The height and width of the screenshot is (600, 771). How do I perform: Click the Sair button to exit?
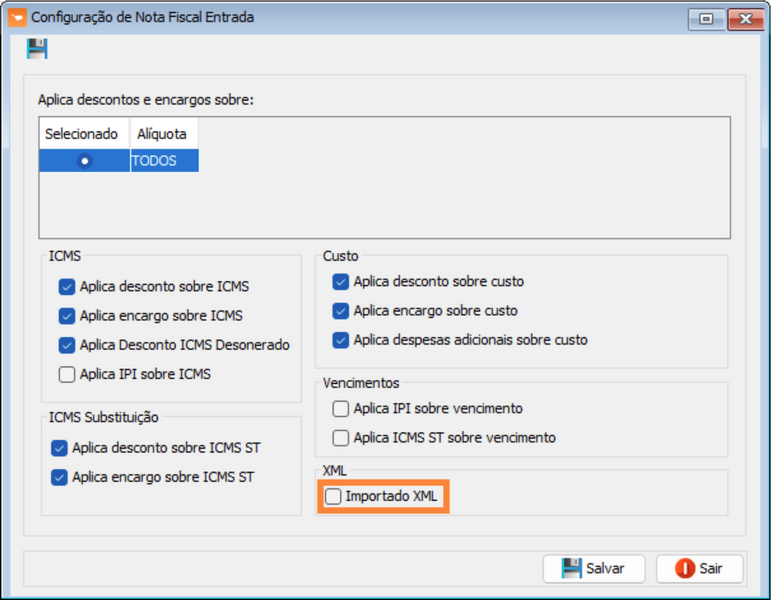699,568
